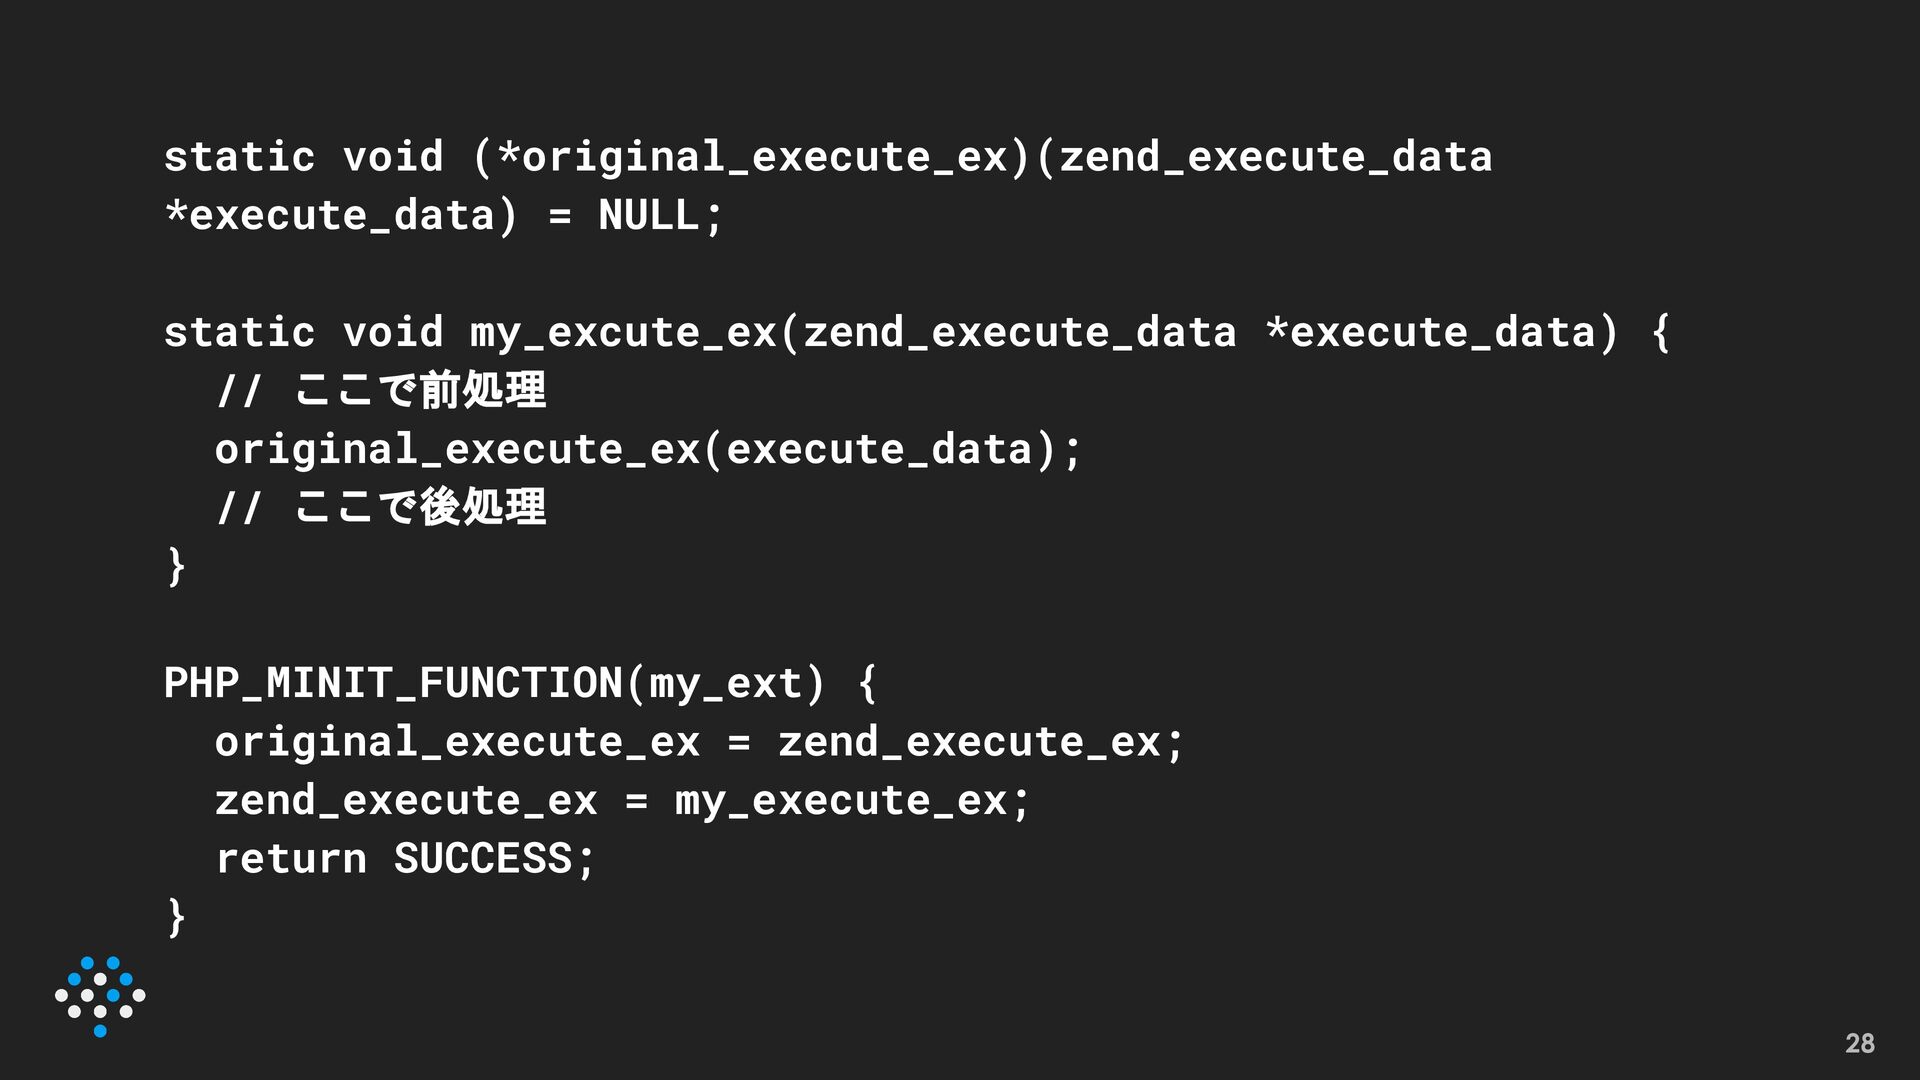Click the word NULL in the code
This screenshot has height=1080, width=1920.
click(x=648, y=215)
